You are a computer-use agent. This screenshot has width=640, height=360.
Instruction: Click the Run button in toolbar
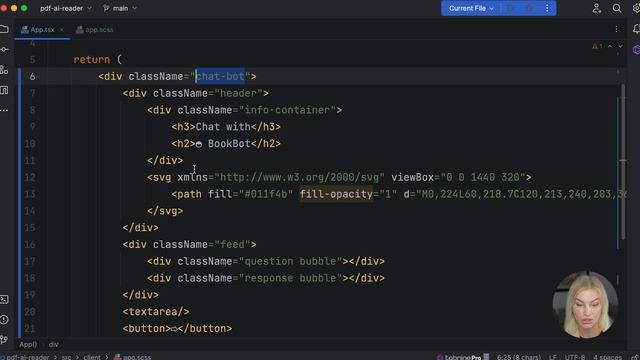(511, 8)
